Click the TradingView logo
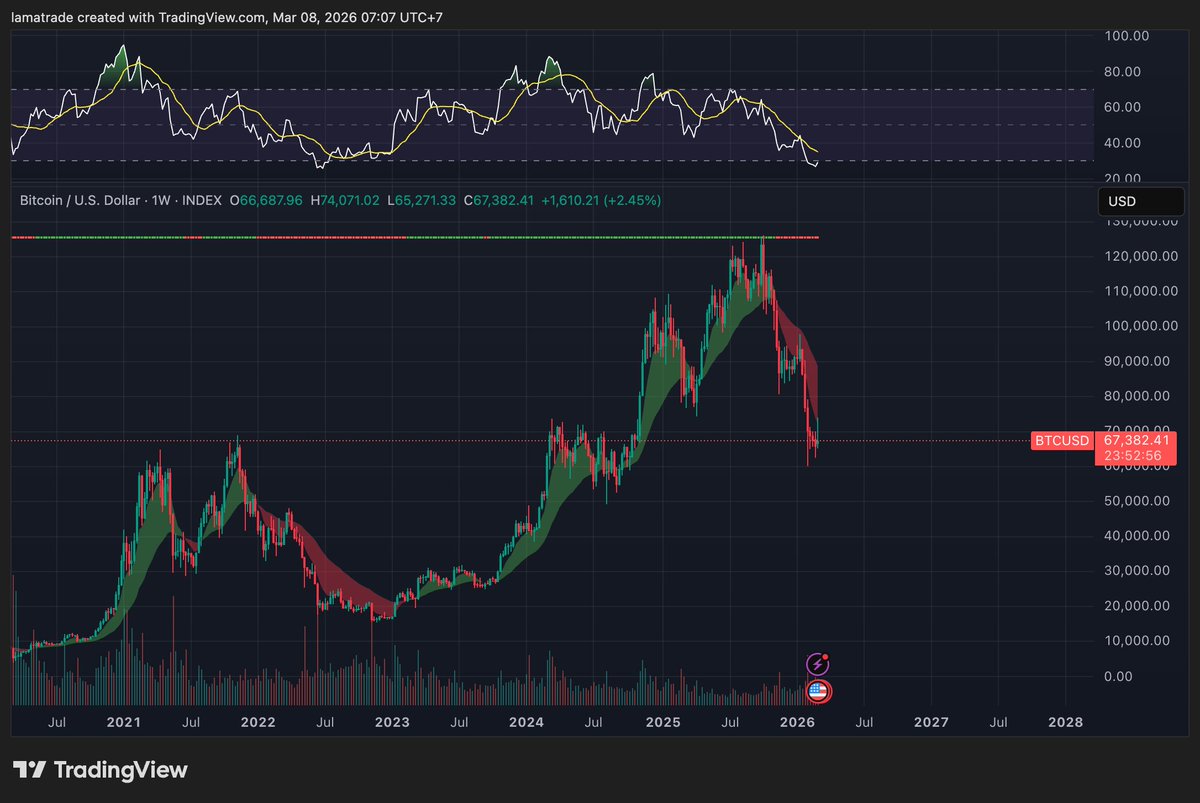The height and width of the screenshot is (803, 1200). point(100,770)
